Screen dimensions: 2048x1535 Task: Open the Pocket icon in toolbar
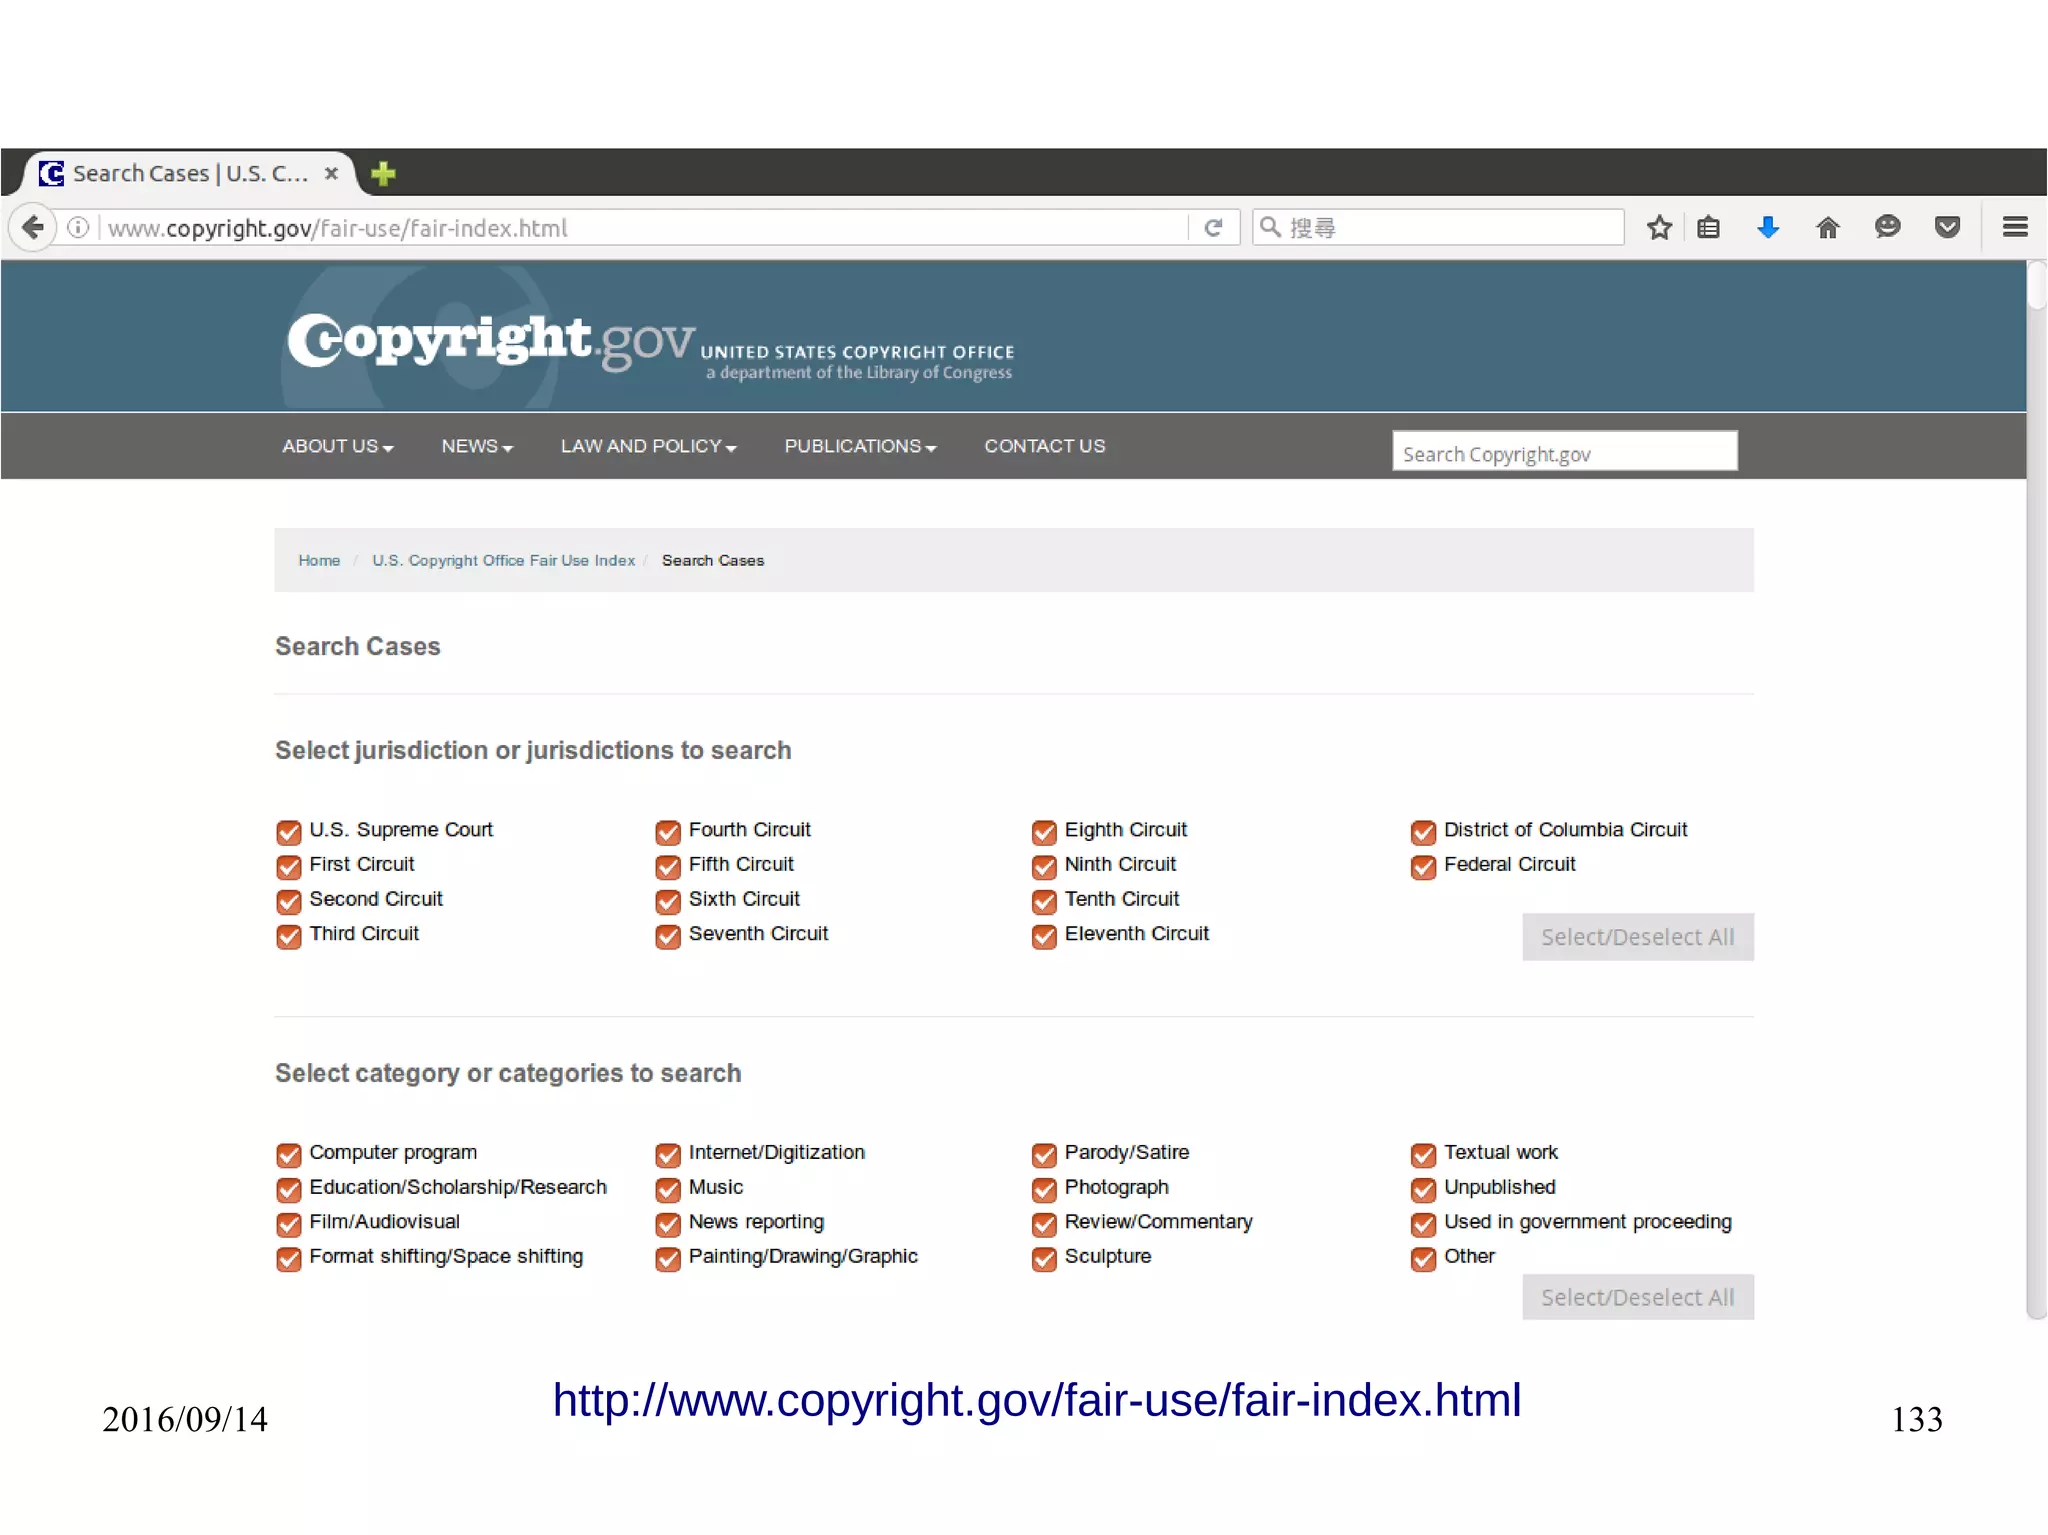click(x=1947, y=228)
